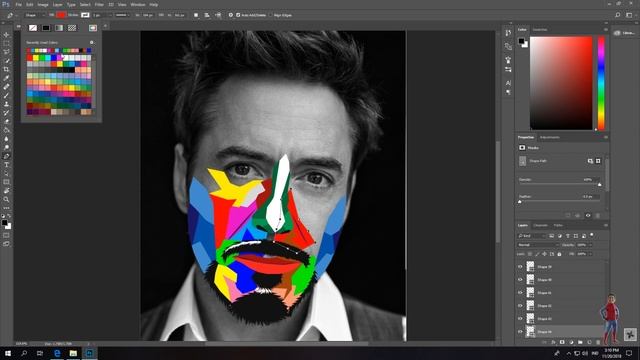Select the Rectangular Marquee tool

pyautogui.click(x=6, y=43)
